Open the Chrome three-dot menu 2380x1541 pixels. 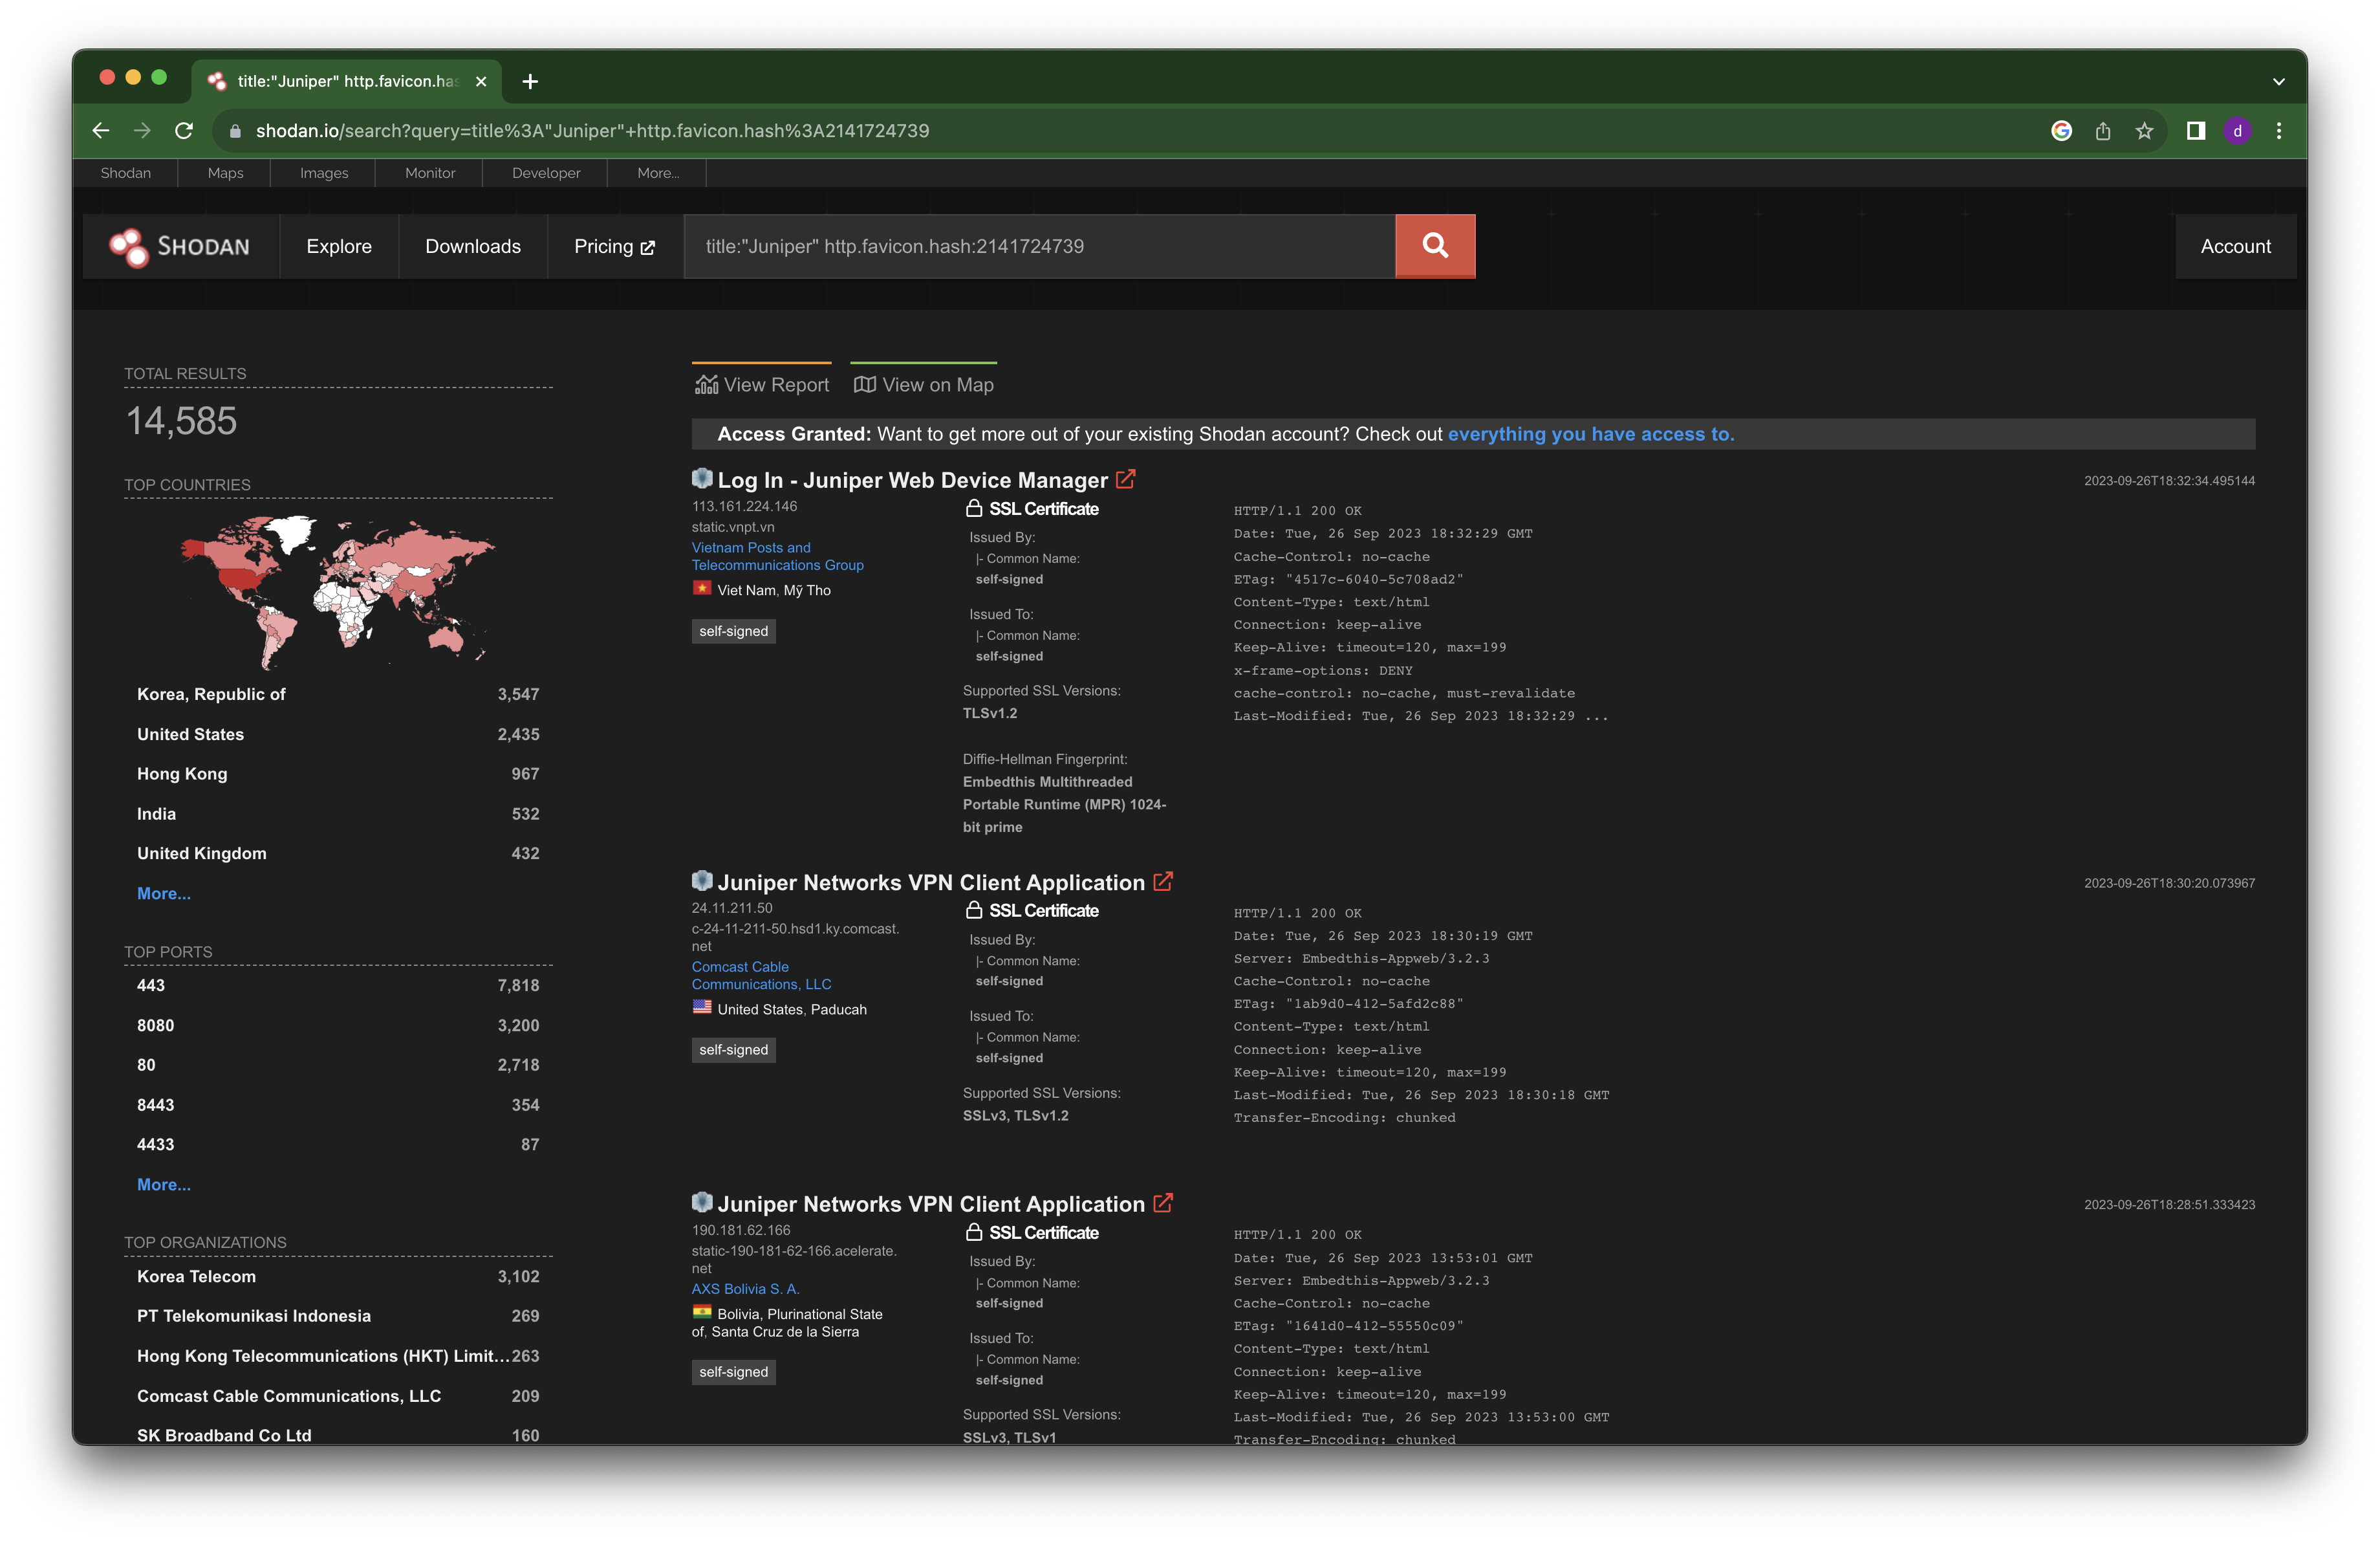coord(2279,131)
